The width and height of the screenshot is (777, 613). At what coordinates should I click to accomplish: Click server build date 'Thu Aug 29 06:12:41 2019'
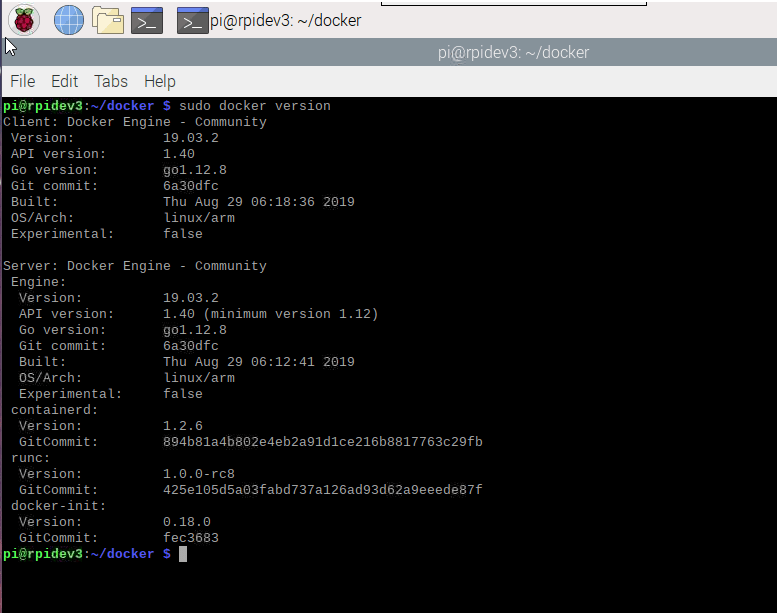click(259, 362)
